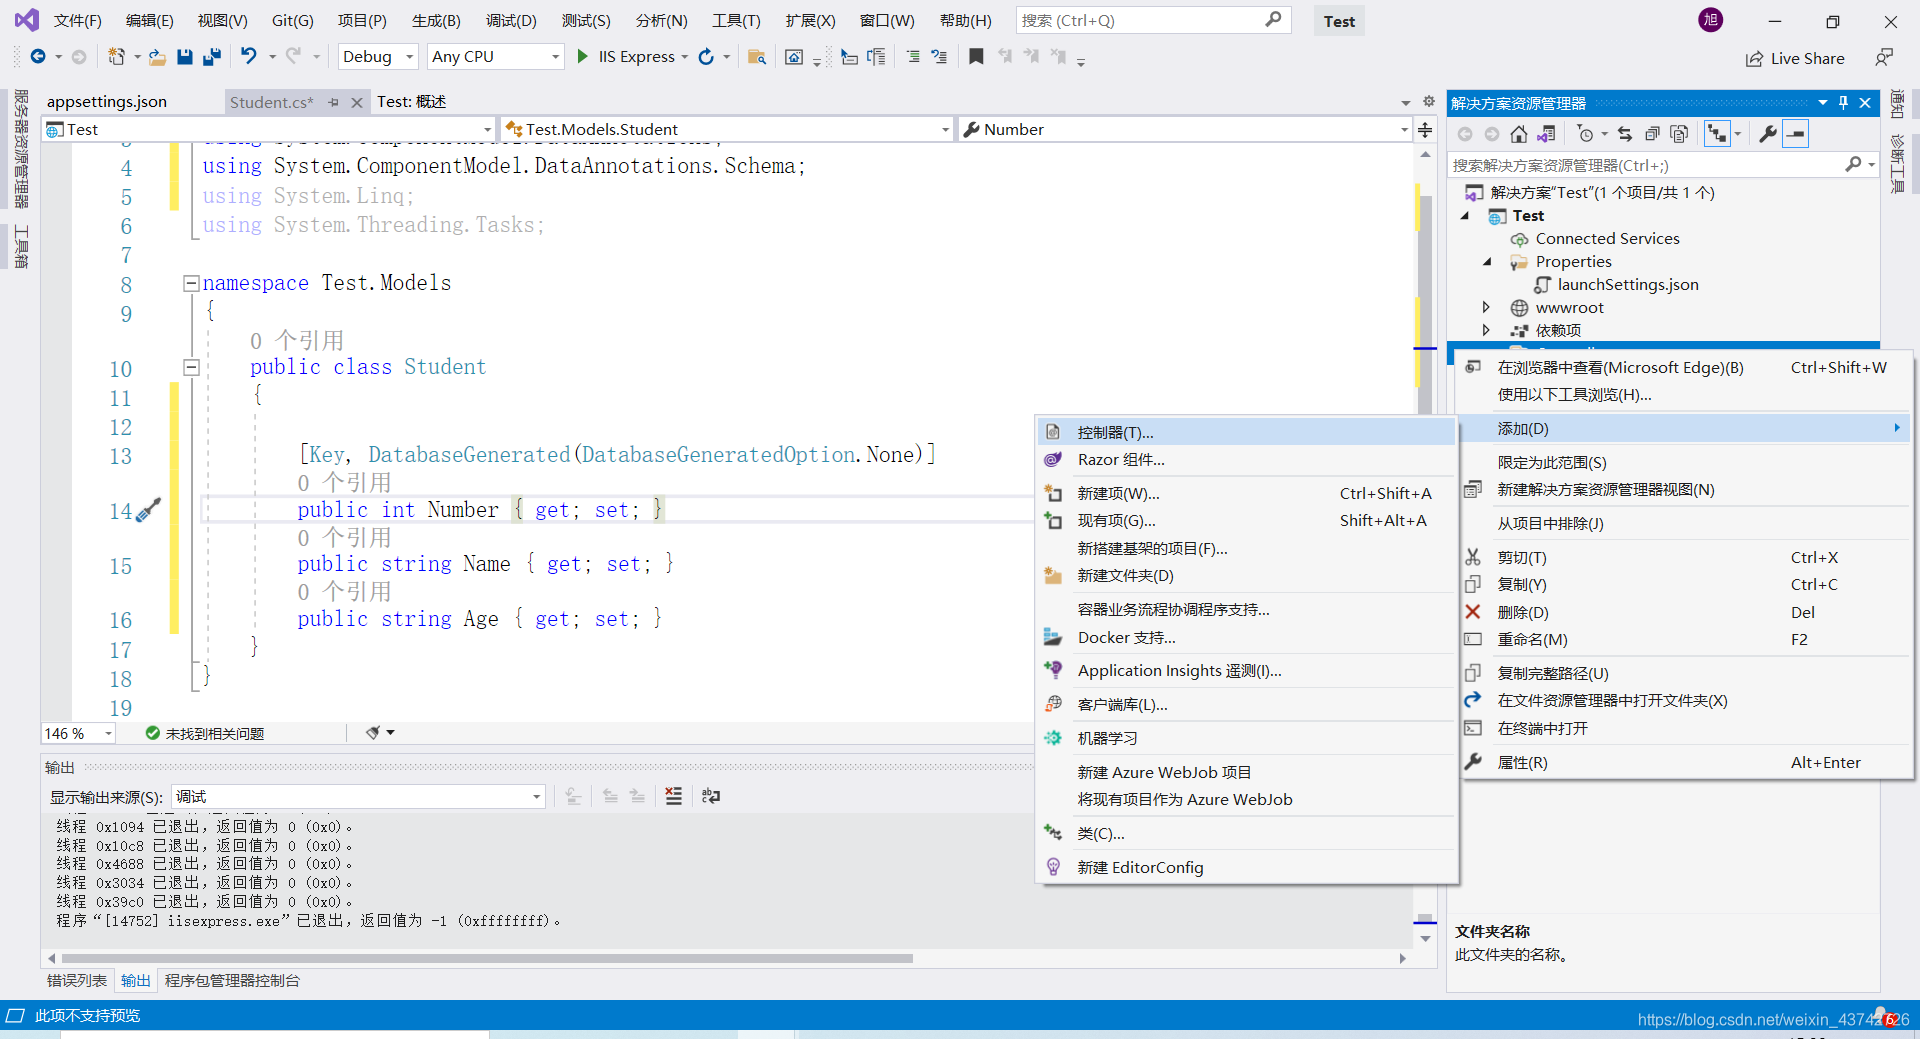Select 新建文件夹(D) from the submenu

pos(1246,576)
